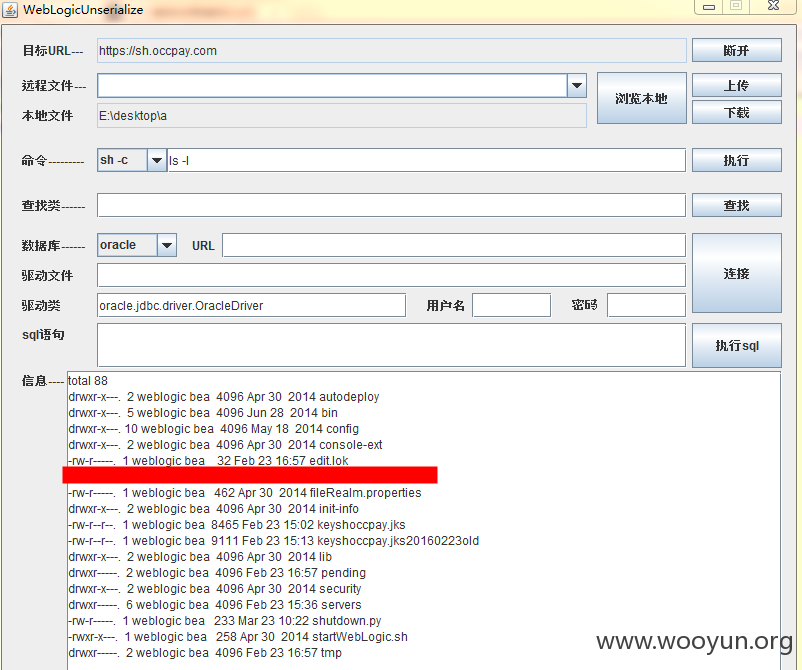Run query with 执行sql button

[737, 345]
